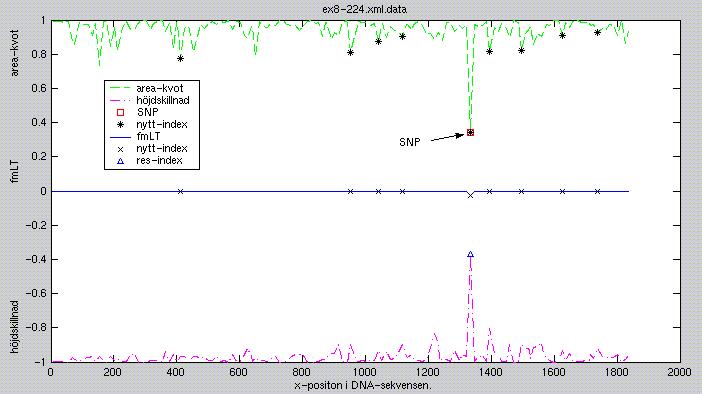Click the dipped cross marker below the SNP
Viewport: 702px width, 394px height.
tap(470, 195)
